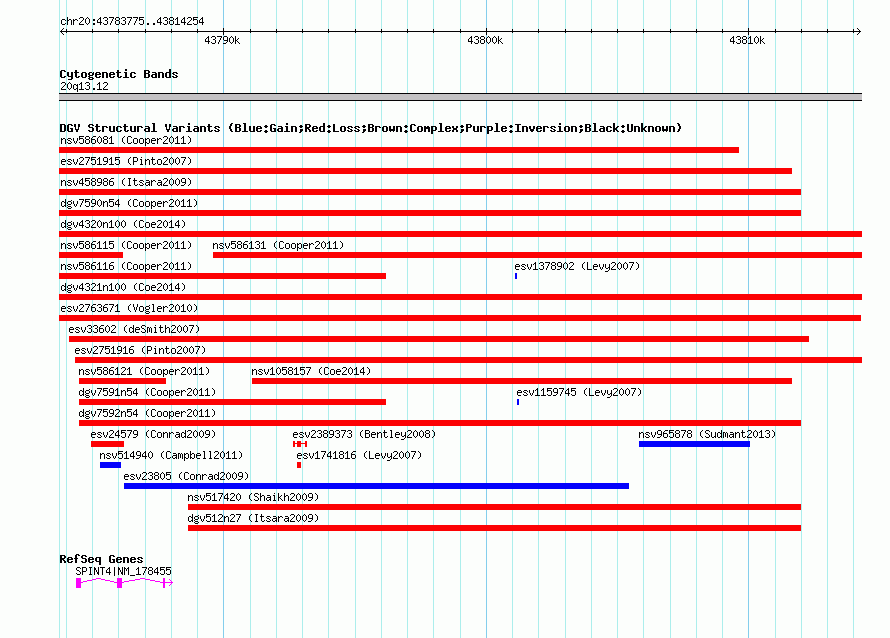Click the 43810k ruler tick label

click(747, 40)
